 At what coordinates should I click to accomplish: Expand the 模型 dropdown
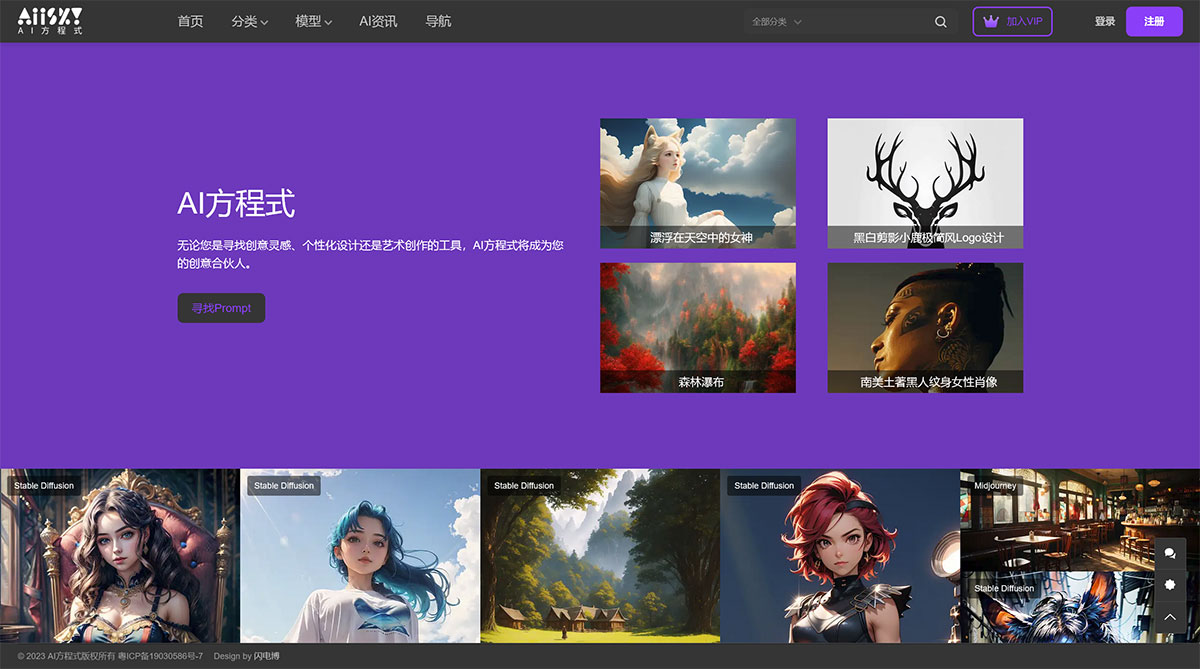(x=313, y=20)
